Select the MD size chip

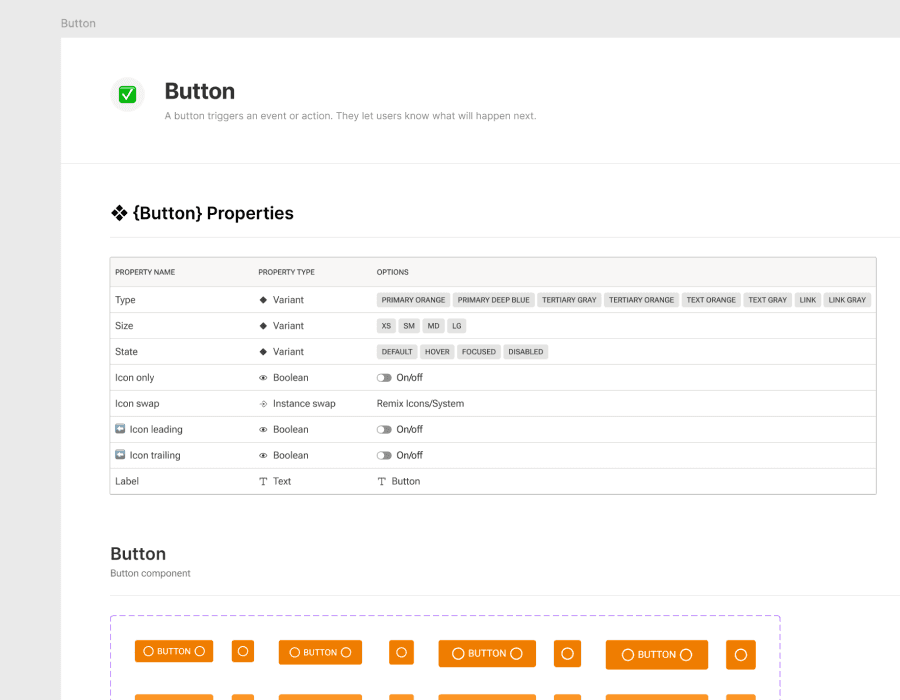(433, 325)
